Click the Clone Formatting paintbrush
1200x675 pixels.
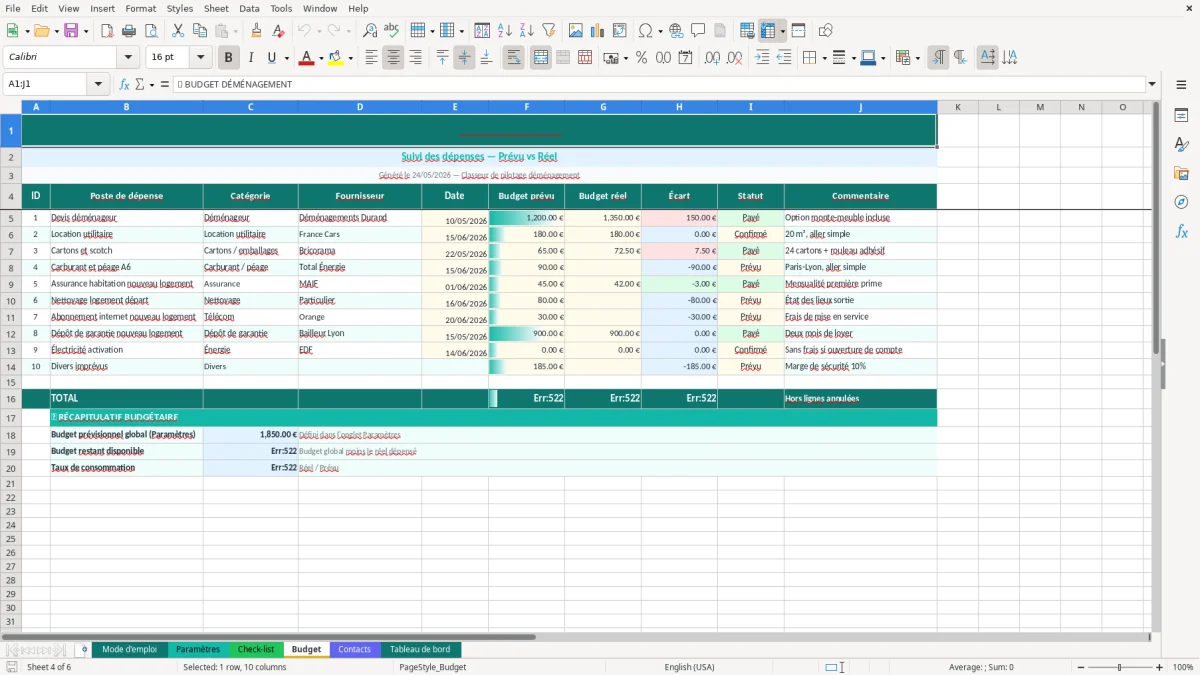(257, 31)
